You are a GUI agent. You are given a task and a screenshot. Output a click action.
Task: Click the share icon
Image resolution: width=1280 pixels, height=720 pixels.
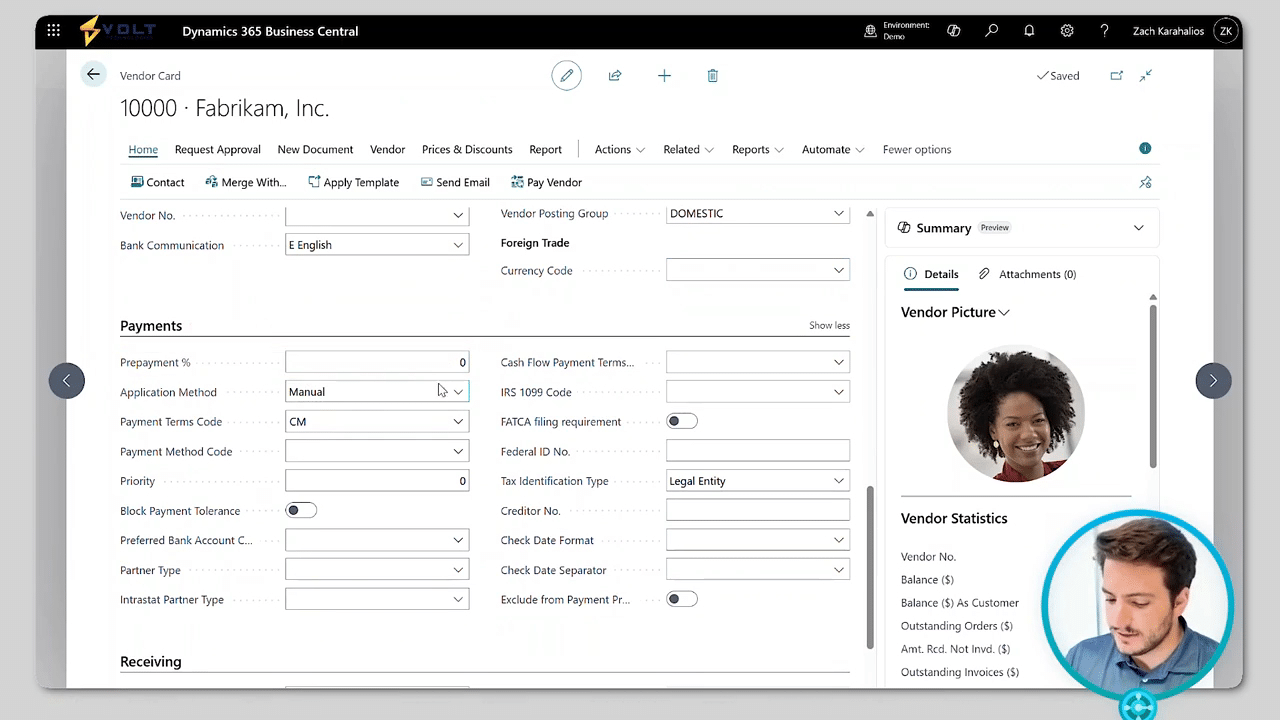click(615, 75)
